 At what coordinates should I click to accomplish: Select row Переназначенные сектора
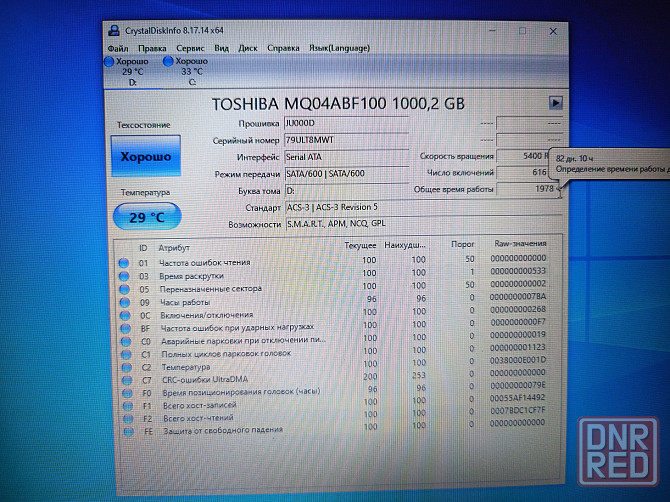coord(333,287)
